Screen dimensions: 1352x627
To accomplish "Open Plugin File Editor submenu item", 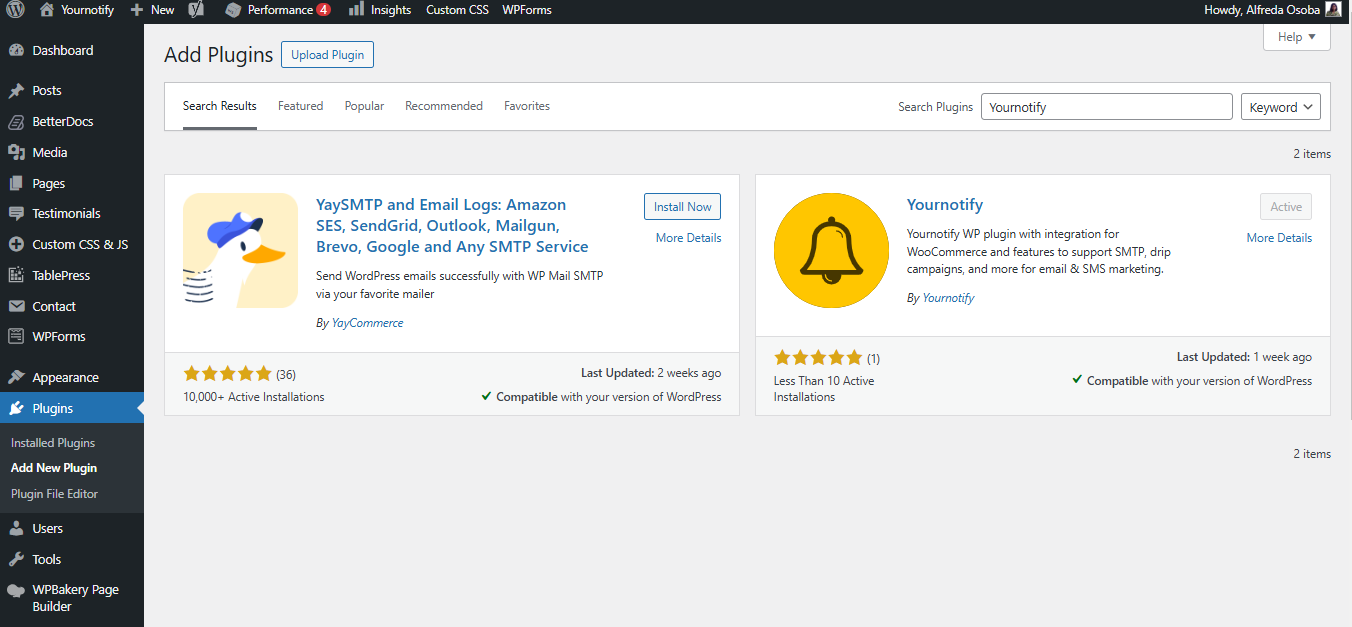I will tap(54, 494).
